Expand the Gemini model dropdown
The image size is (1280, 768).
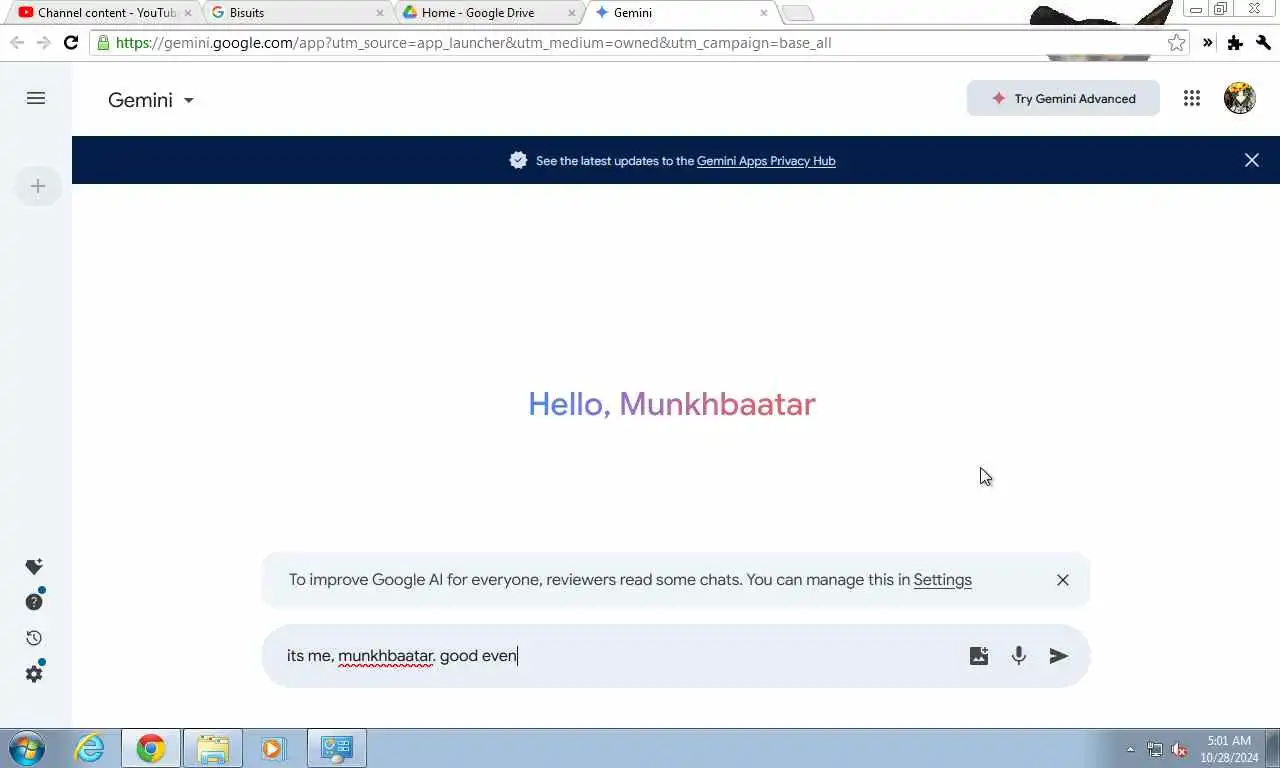pyautogui.click(x=151, y=100)
